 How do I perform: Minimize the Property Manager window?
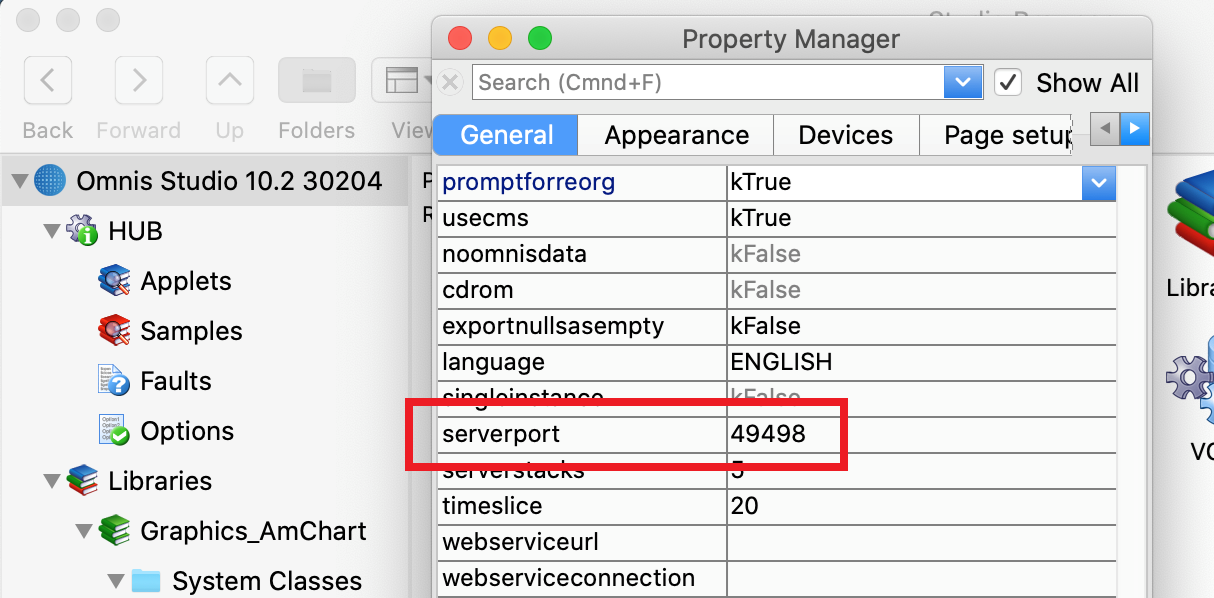click(500, 39)
